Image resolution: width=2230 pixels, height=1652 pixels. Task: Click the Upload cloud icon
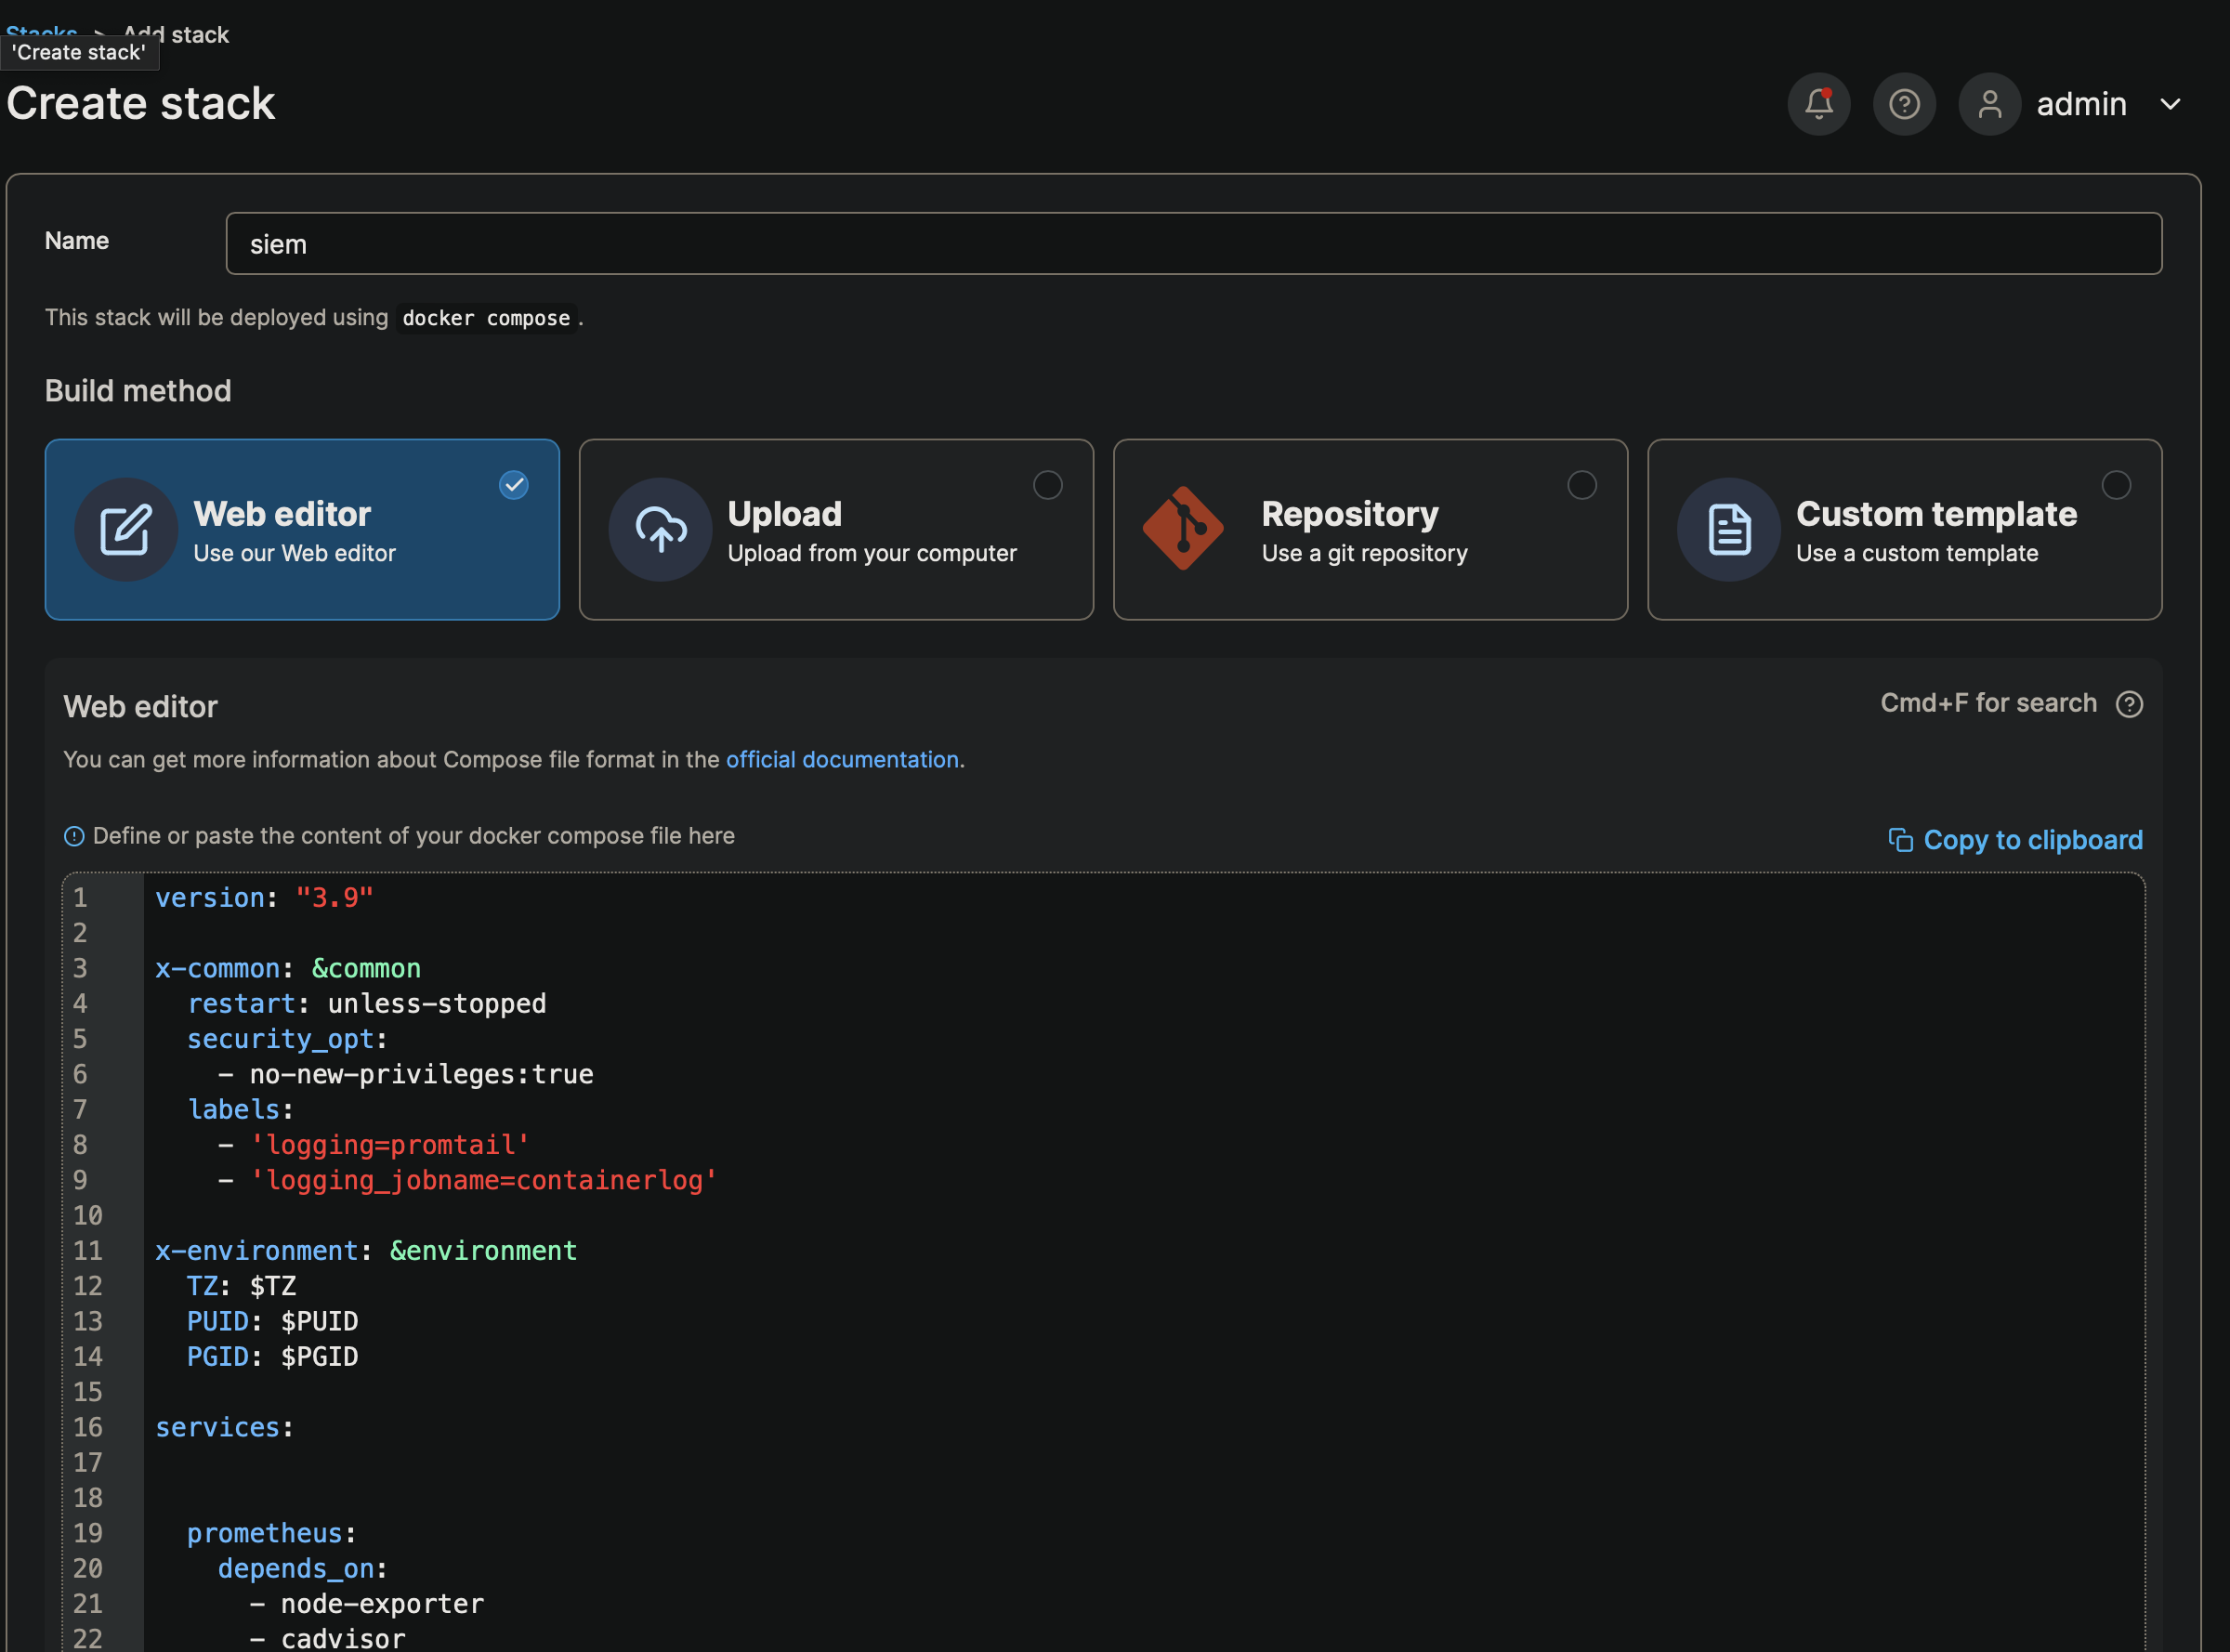coord(660,529)
